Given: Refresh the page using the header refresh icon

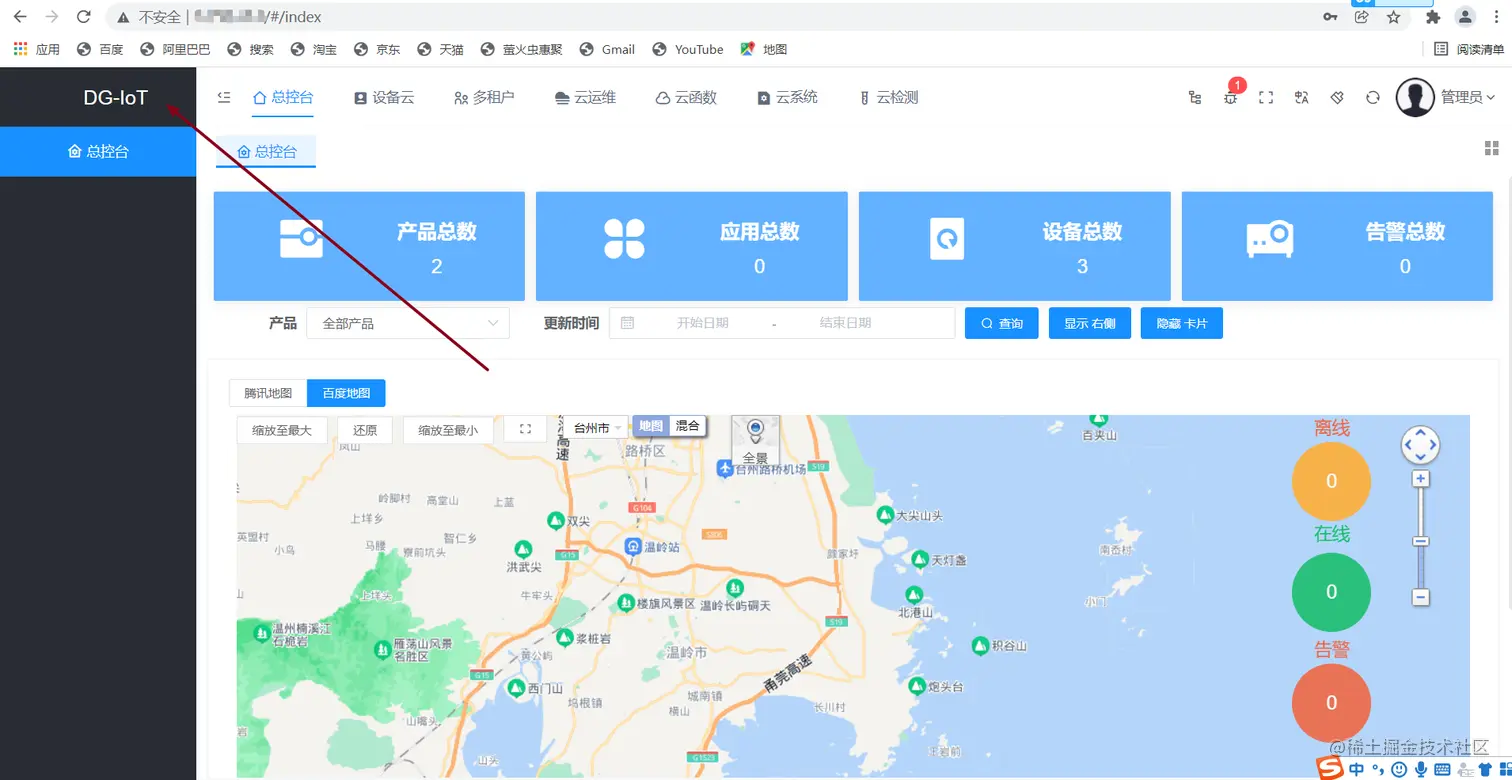Looking at the screenshot, I should point(1372,97).
